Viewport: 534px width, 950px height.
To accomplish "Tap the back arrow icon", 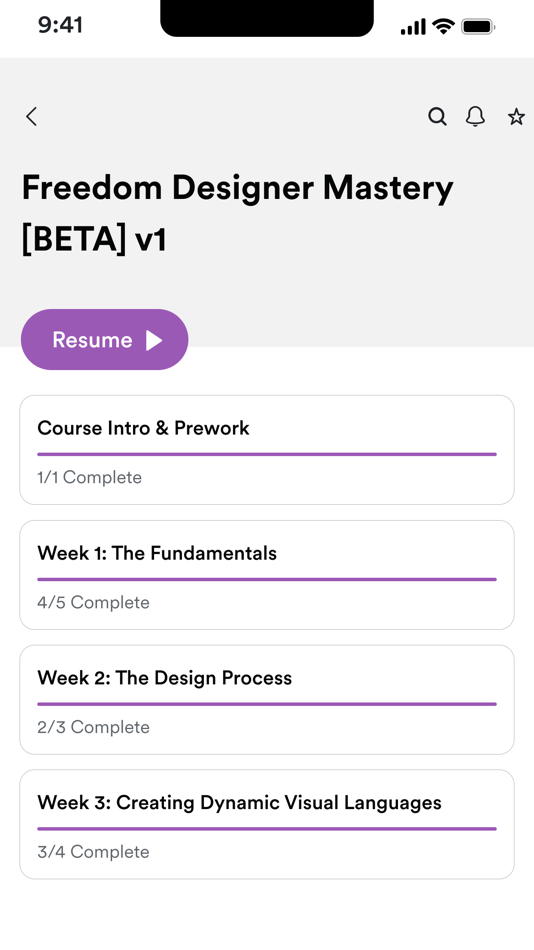I will click(x=32, y=116).
